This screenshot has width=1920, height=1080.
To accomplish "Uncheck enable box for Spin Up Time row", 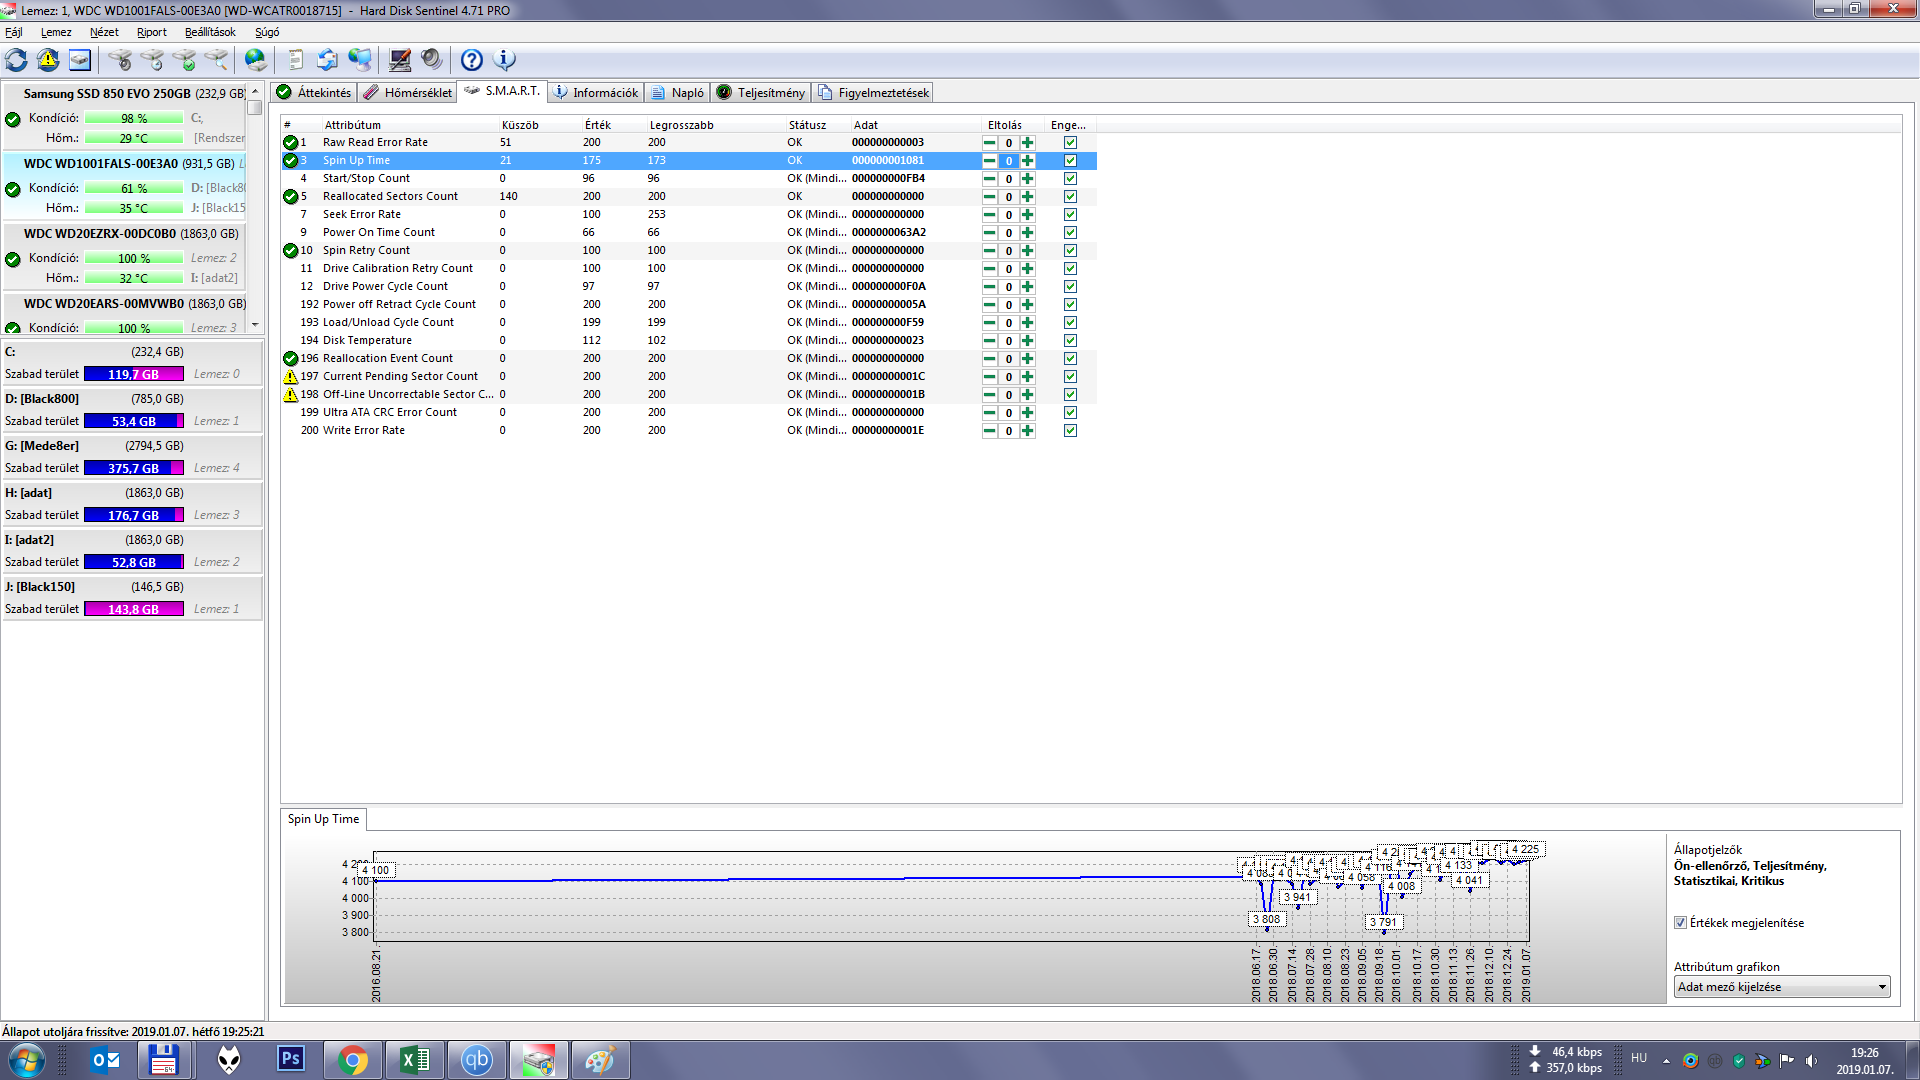I will click(1070, 161).
